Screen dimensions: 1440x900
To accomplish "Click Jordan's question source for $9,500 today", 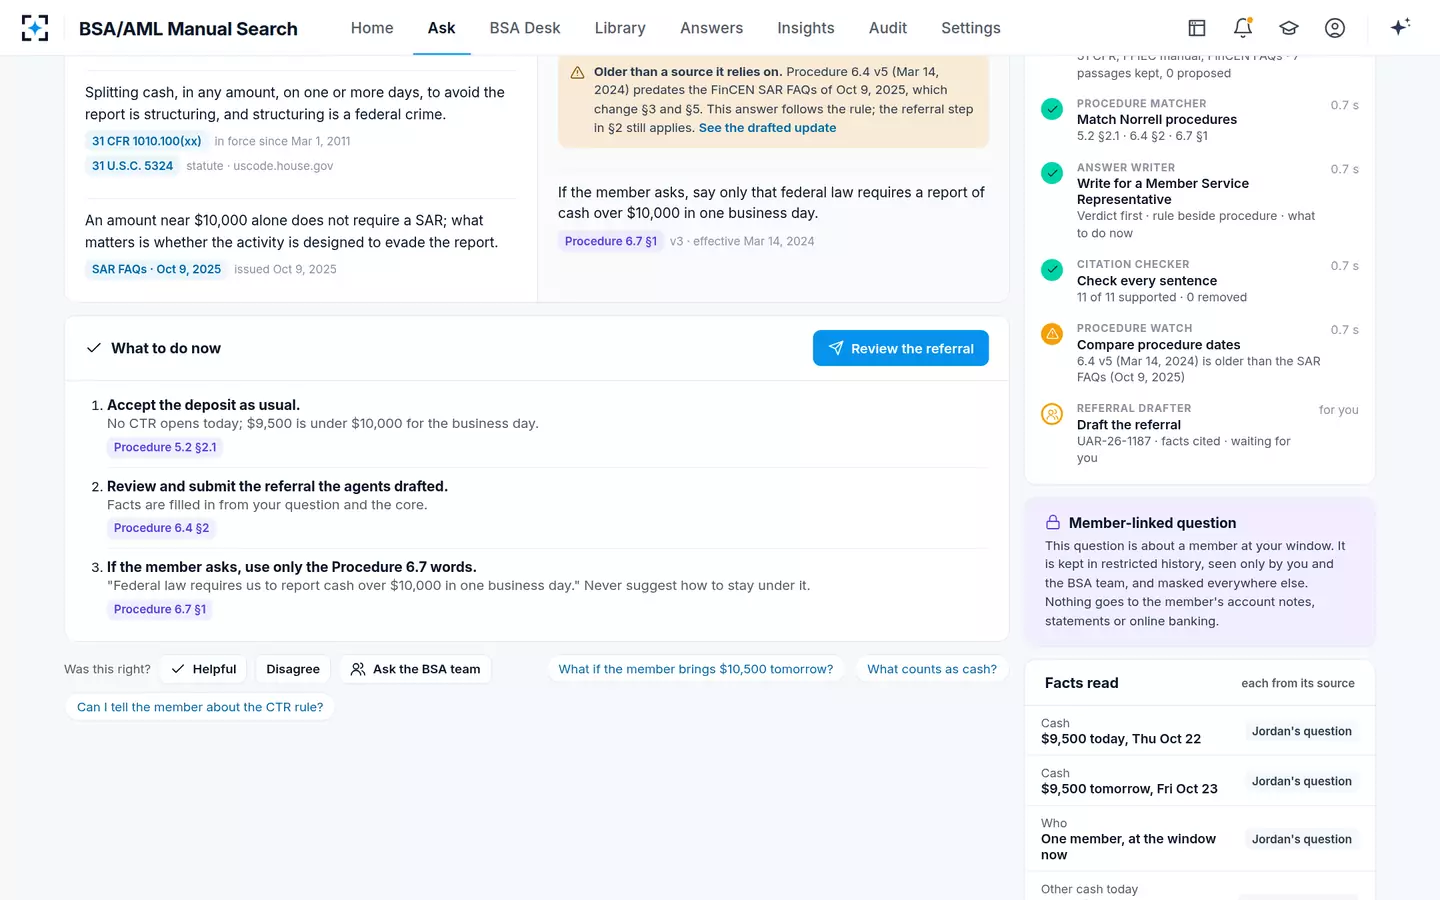I will (x=1302, y=731).
